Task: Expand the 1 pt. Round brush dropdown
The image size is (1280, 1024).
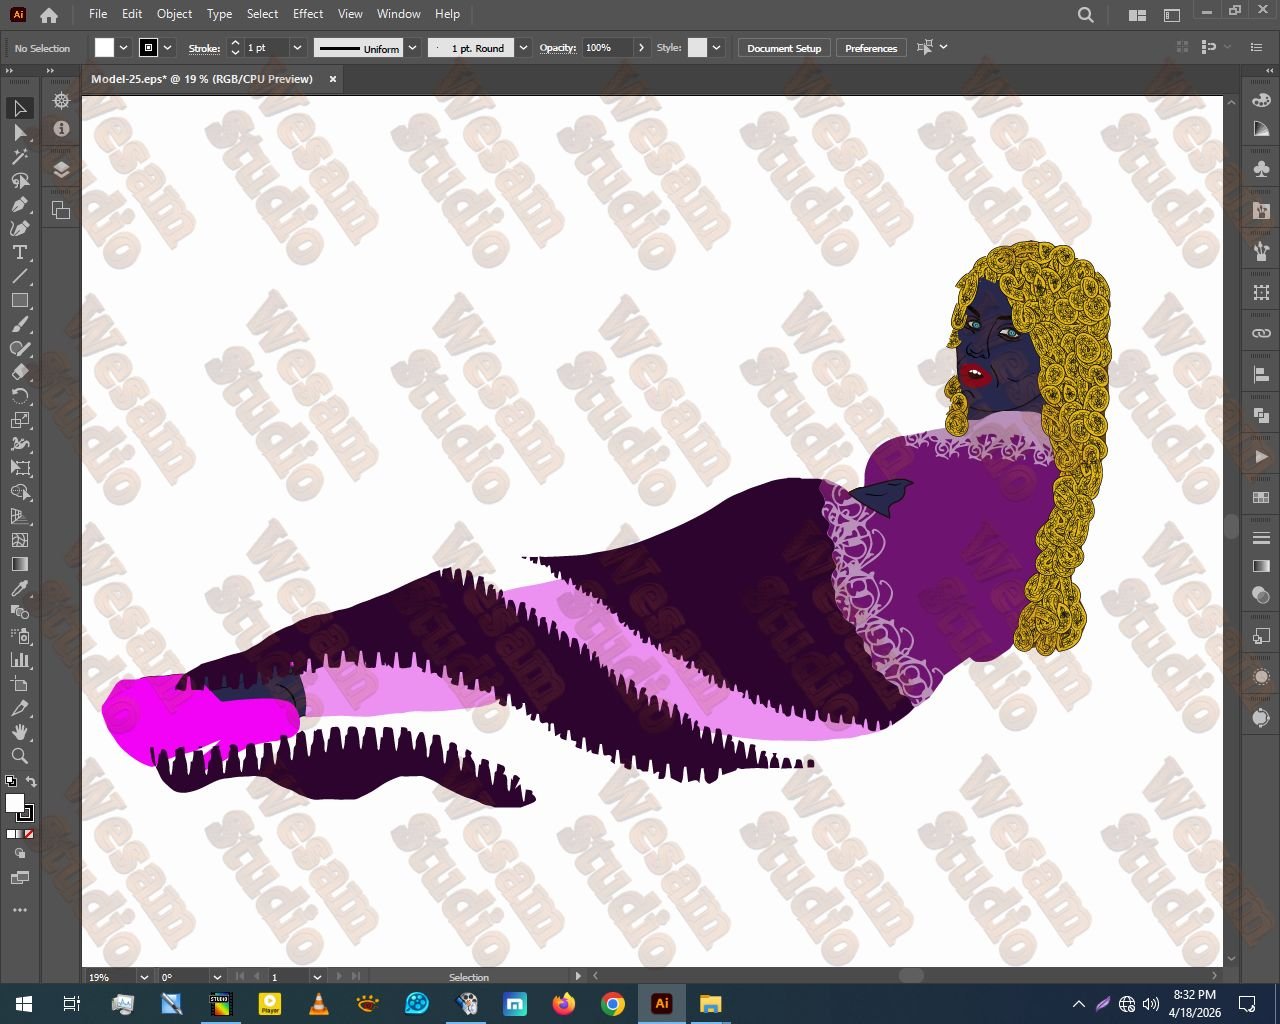Action: point(524,48)
